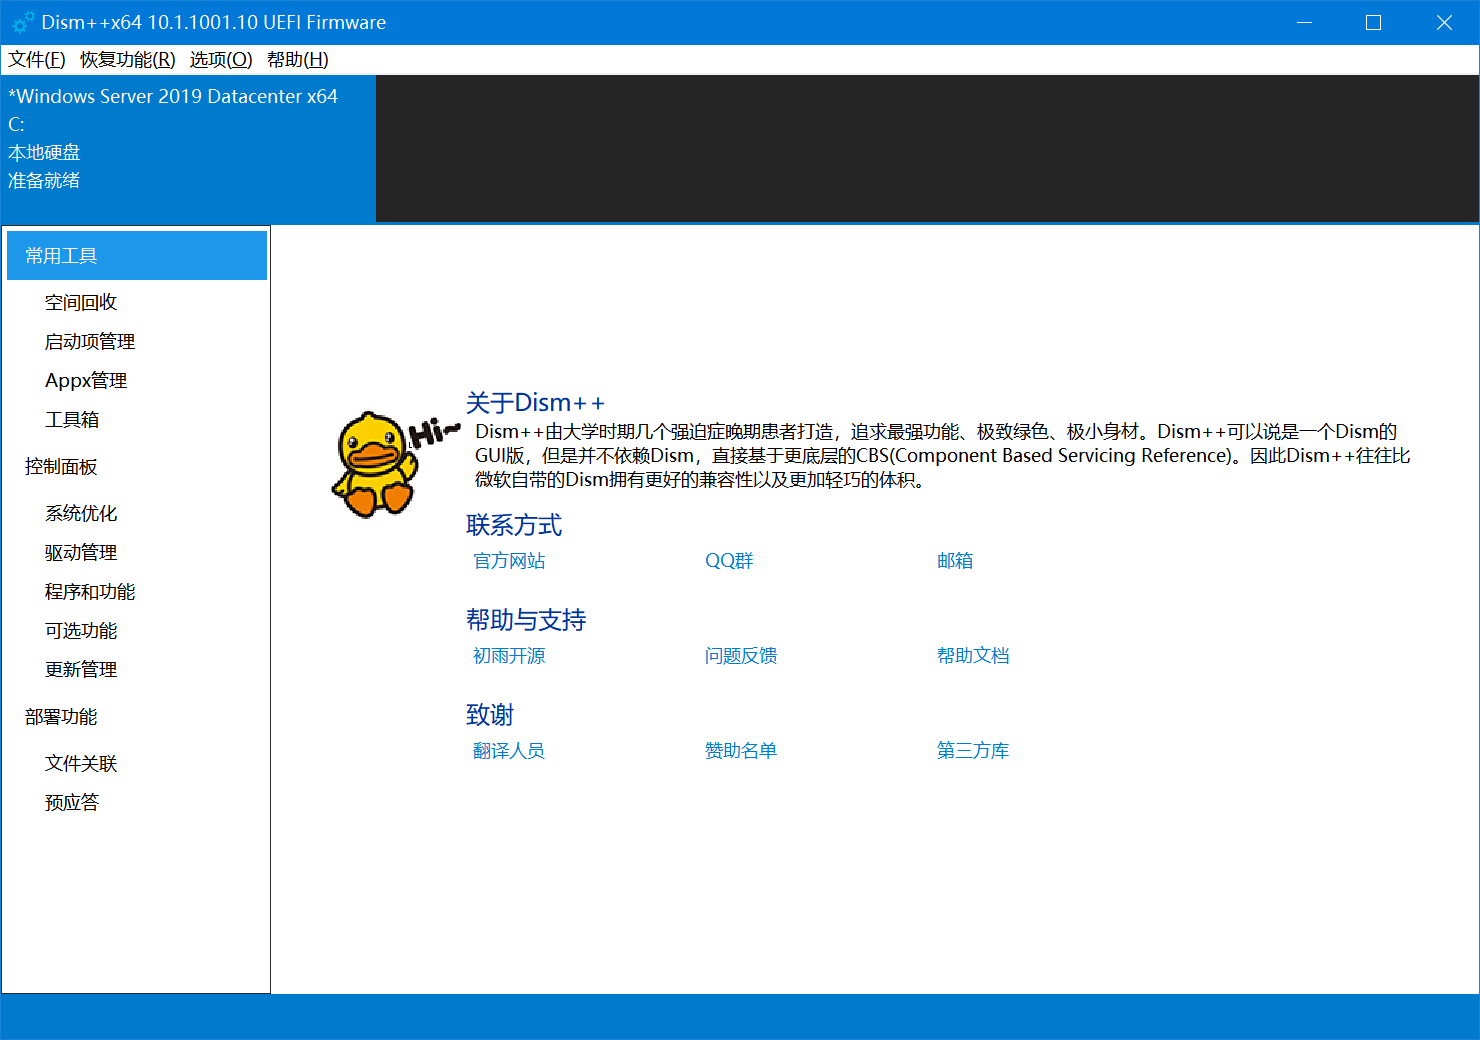Viewport: 1480px width, 1040px height.
Task: Click the Dism++ gear icon in title bar
Action: click(x=23, y=22)
